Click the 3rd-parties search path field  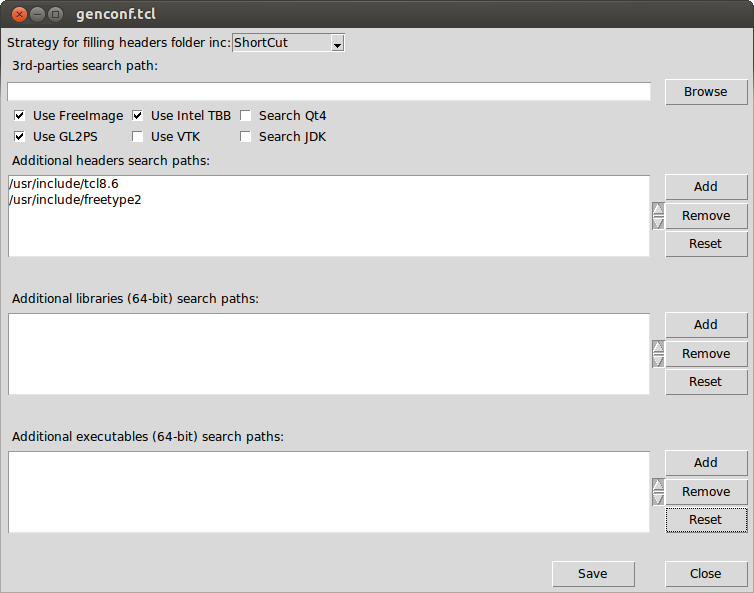point(328,92)
